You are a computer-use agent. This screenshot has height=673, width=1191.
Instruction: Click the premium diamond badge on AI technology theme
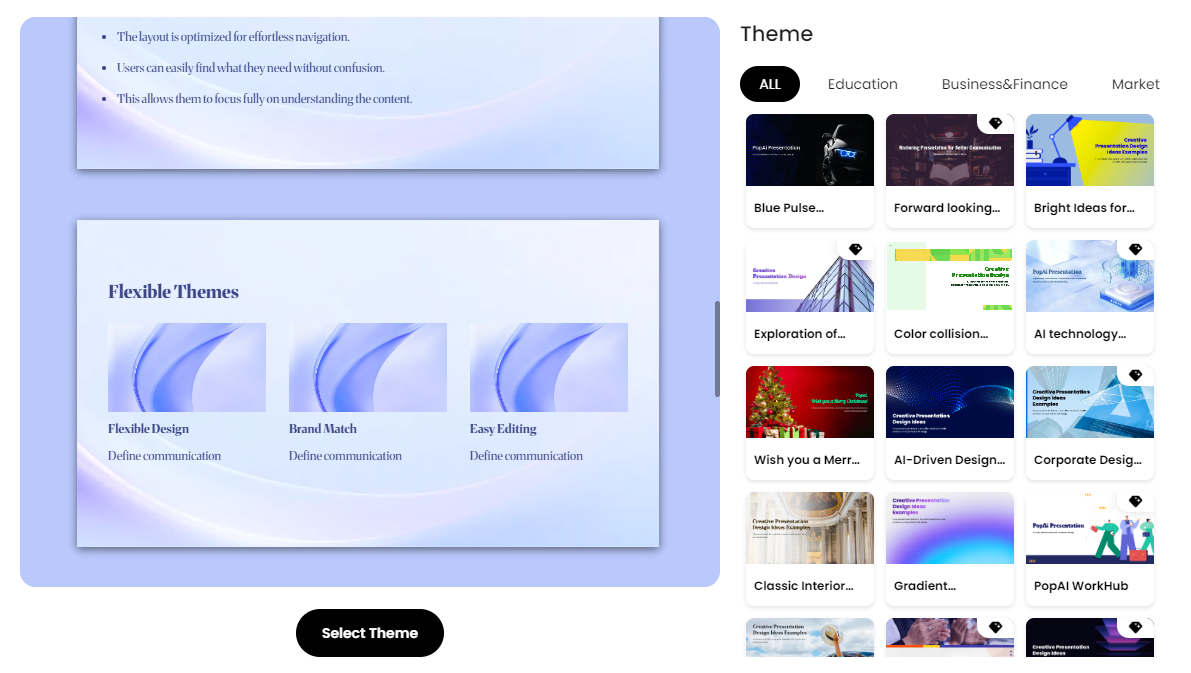1135,249
